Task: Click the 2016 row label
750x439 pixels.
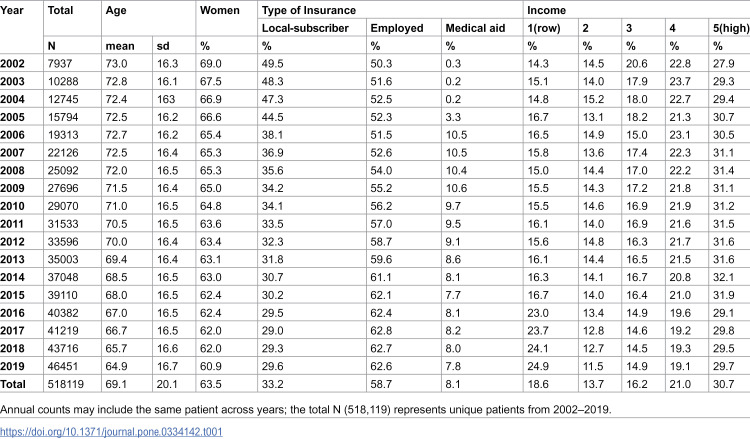Action: pos(12,313)
